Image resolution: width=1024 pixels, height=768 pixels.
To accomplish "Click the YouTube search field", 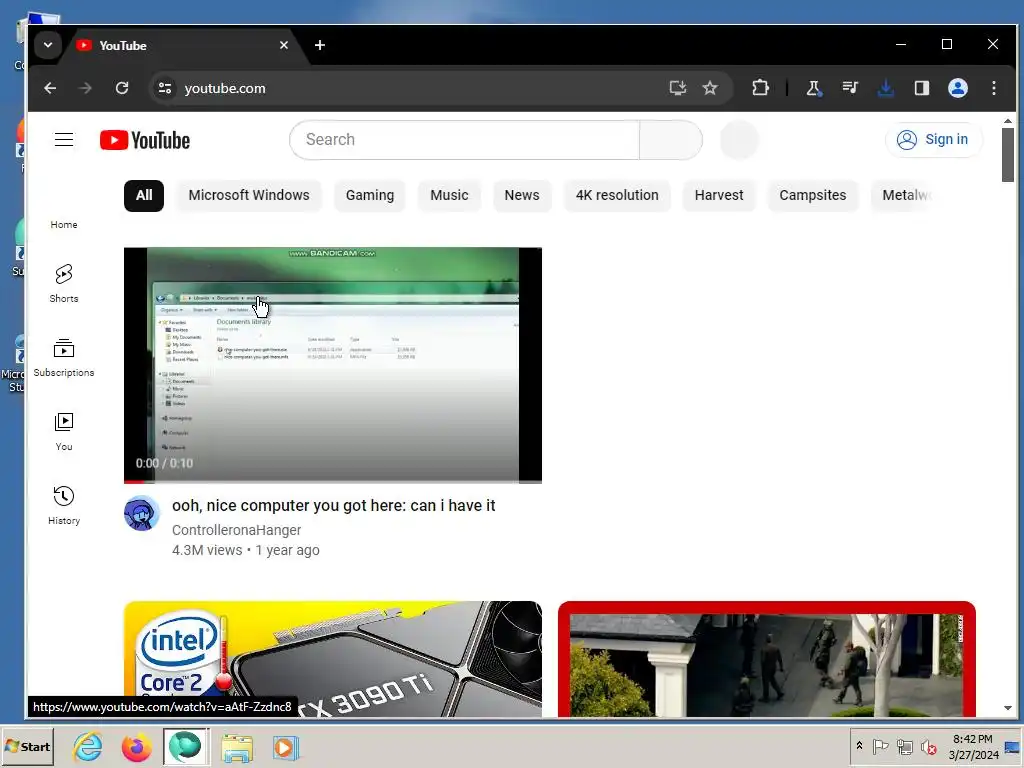I will (x=465, y=140).
